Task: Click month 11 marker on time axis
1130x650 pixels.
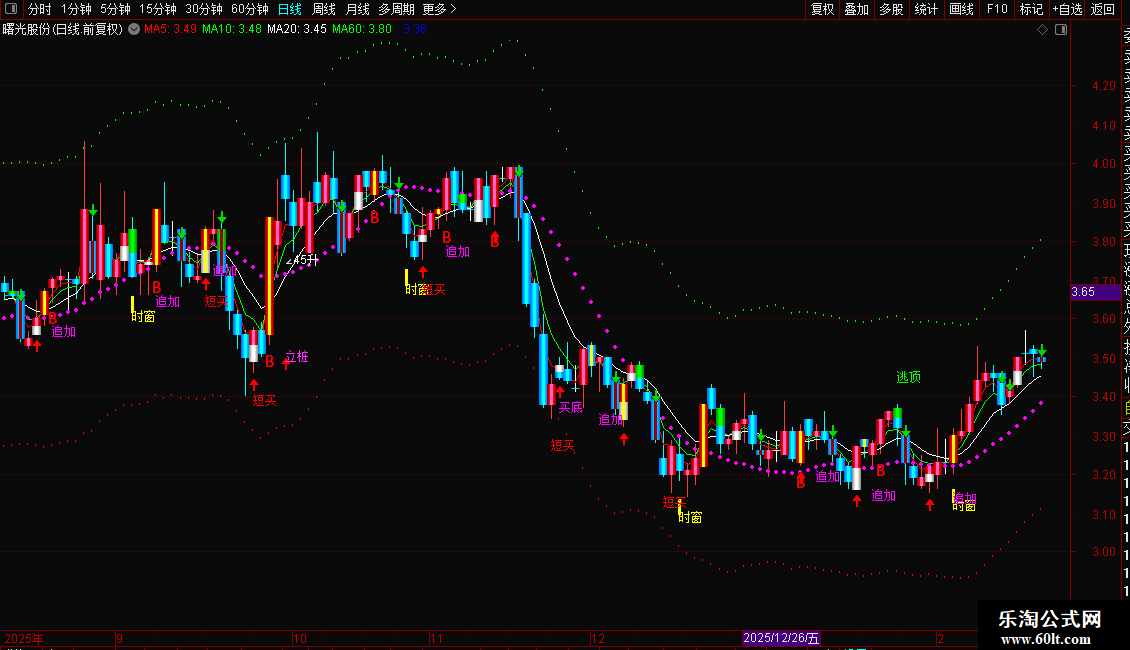Action: coord(436,638)
